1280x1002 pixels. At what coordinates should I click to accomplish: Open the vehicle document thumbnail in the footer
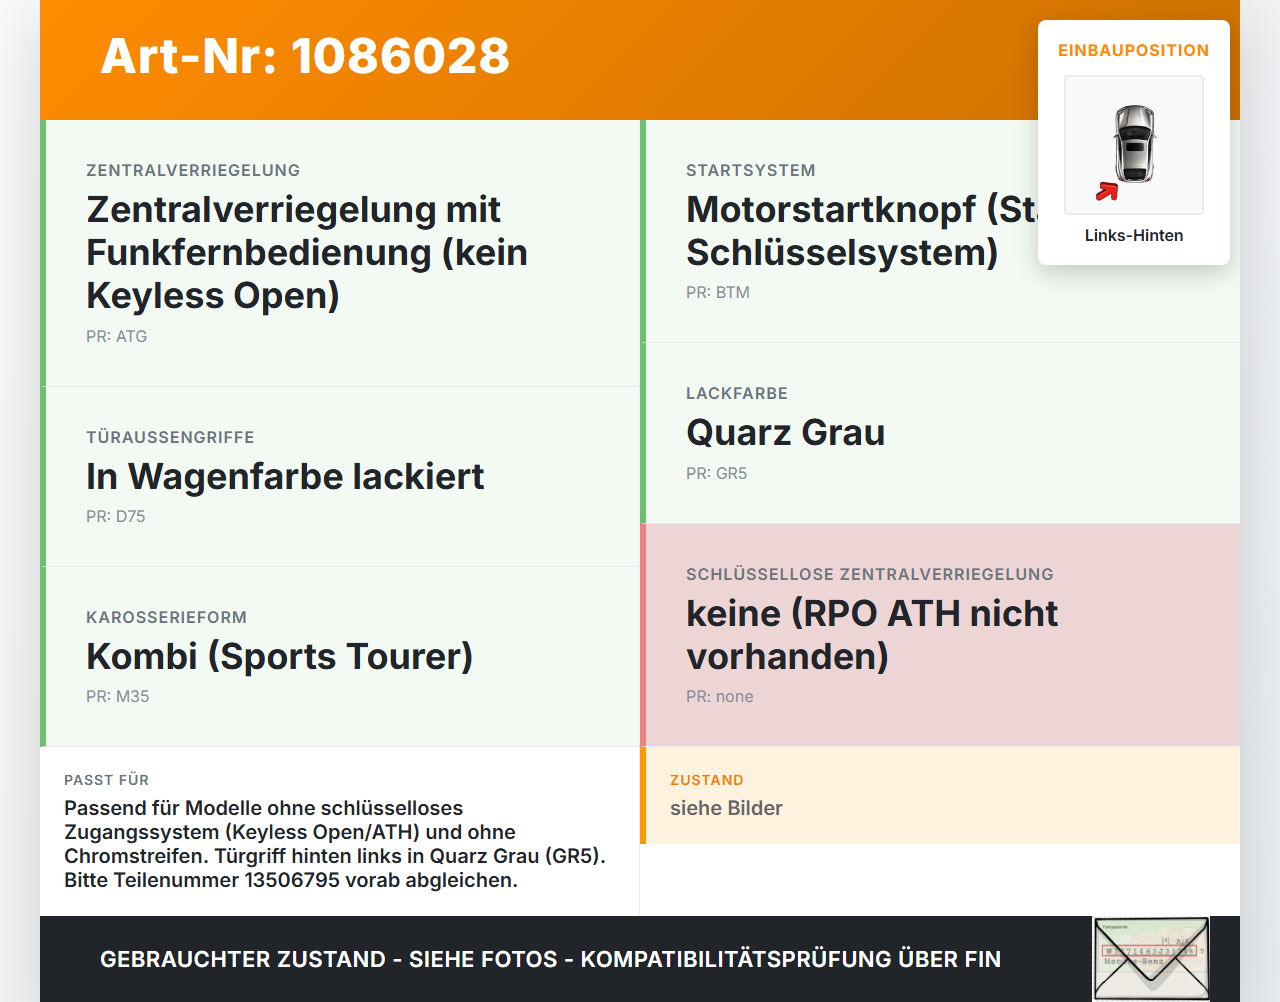tap(1151, 959)
